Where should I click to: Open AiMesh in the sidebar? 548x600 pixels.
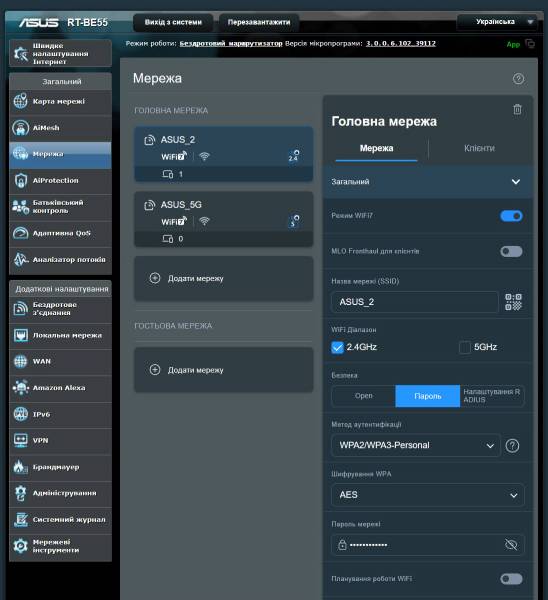click(x=60, y=128)
